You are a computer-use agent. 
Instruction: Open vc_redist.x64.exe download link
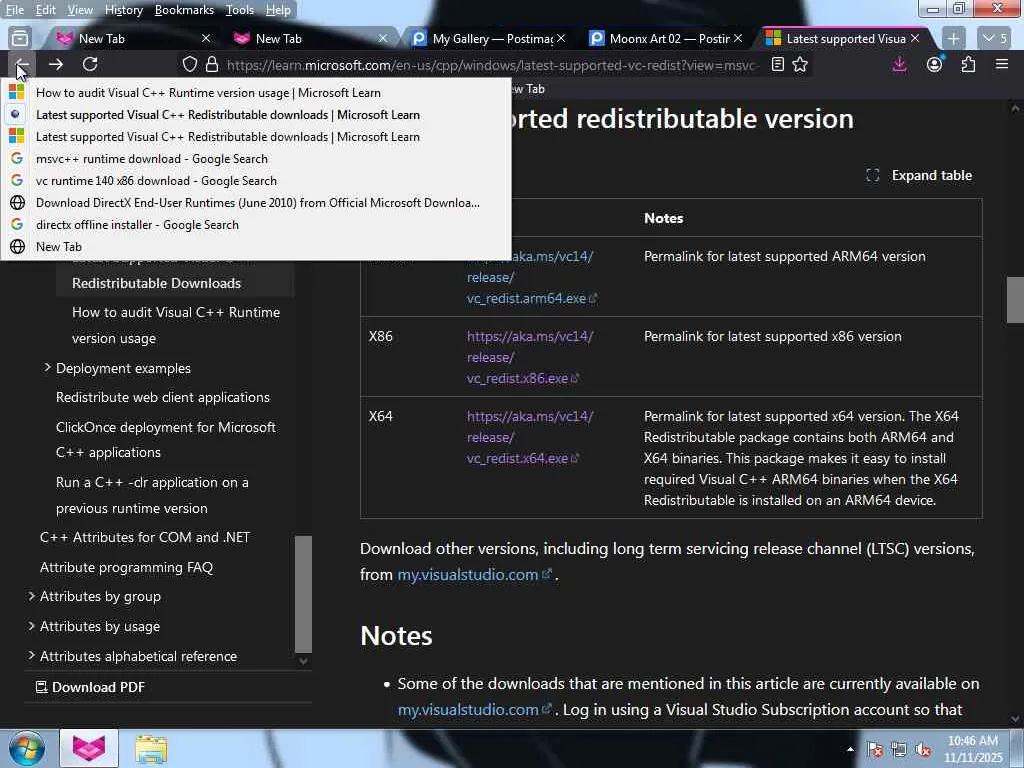[x=530, y=437]
